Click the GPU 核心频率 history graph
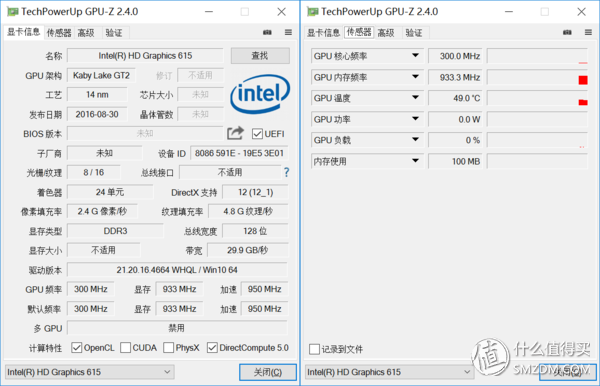600x386 pixels. click(x=537, y=56)
